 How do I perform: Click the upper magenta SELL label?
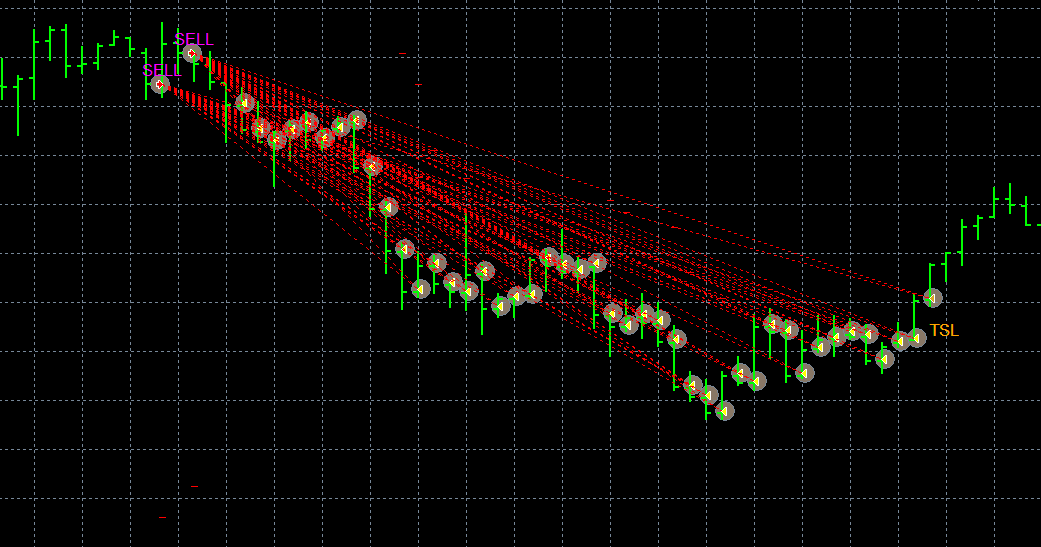(x=194, y=39)
